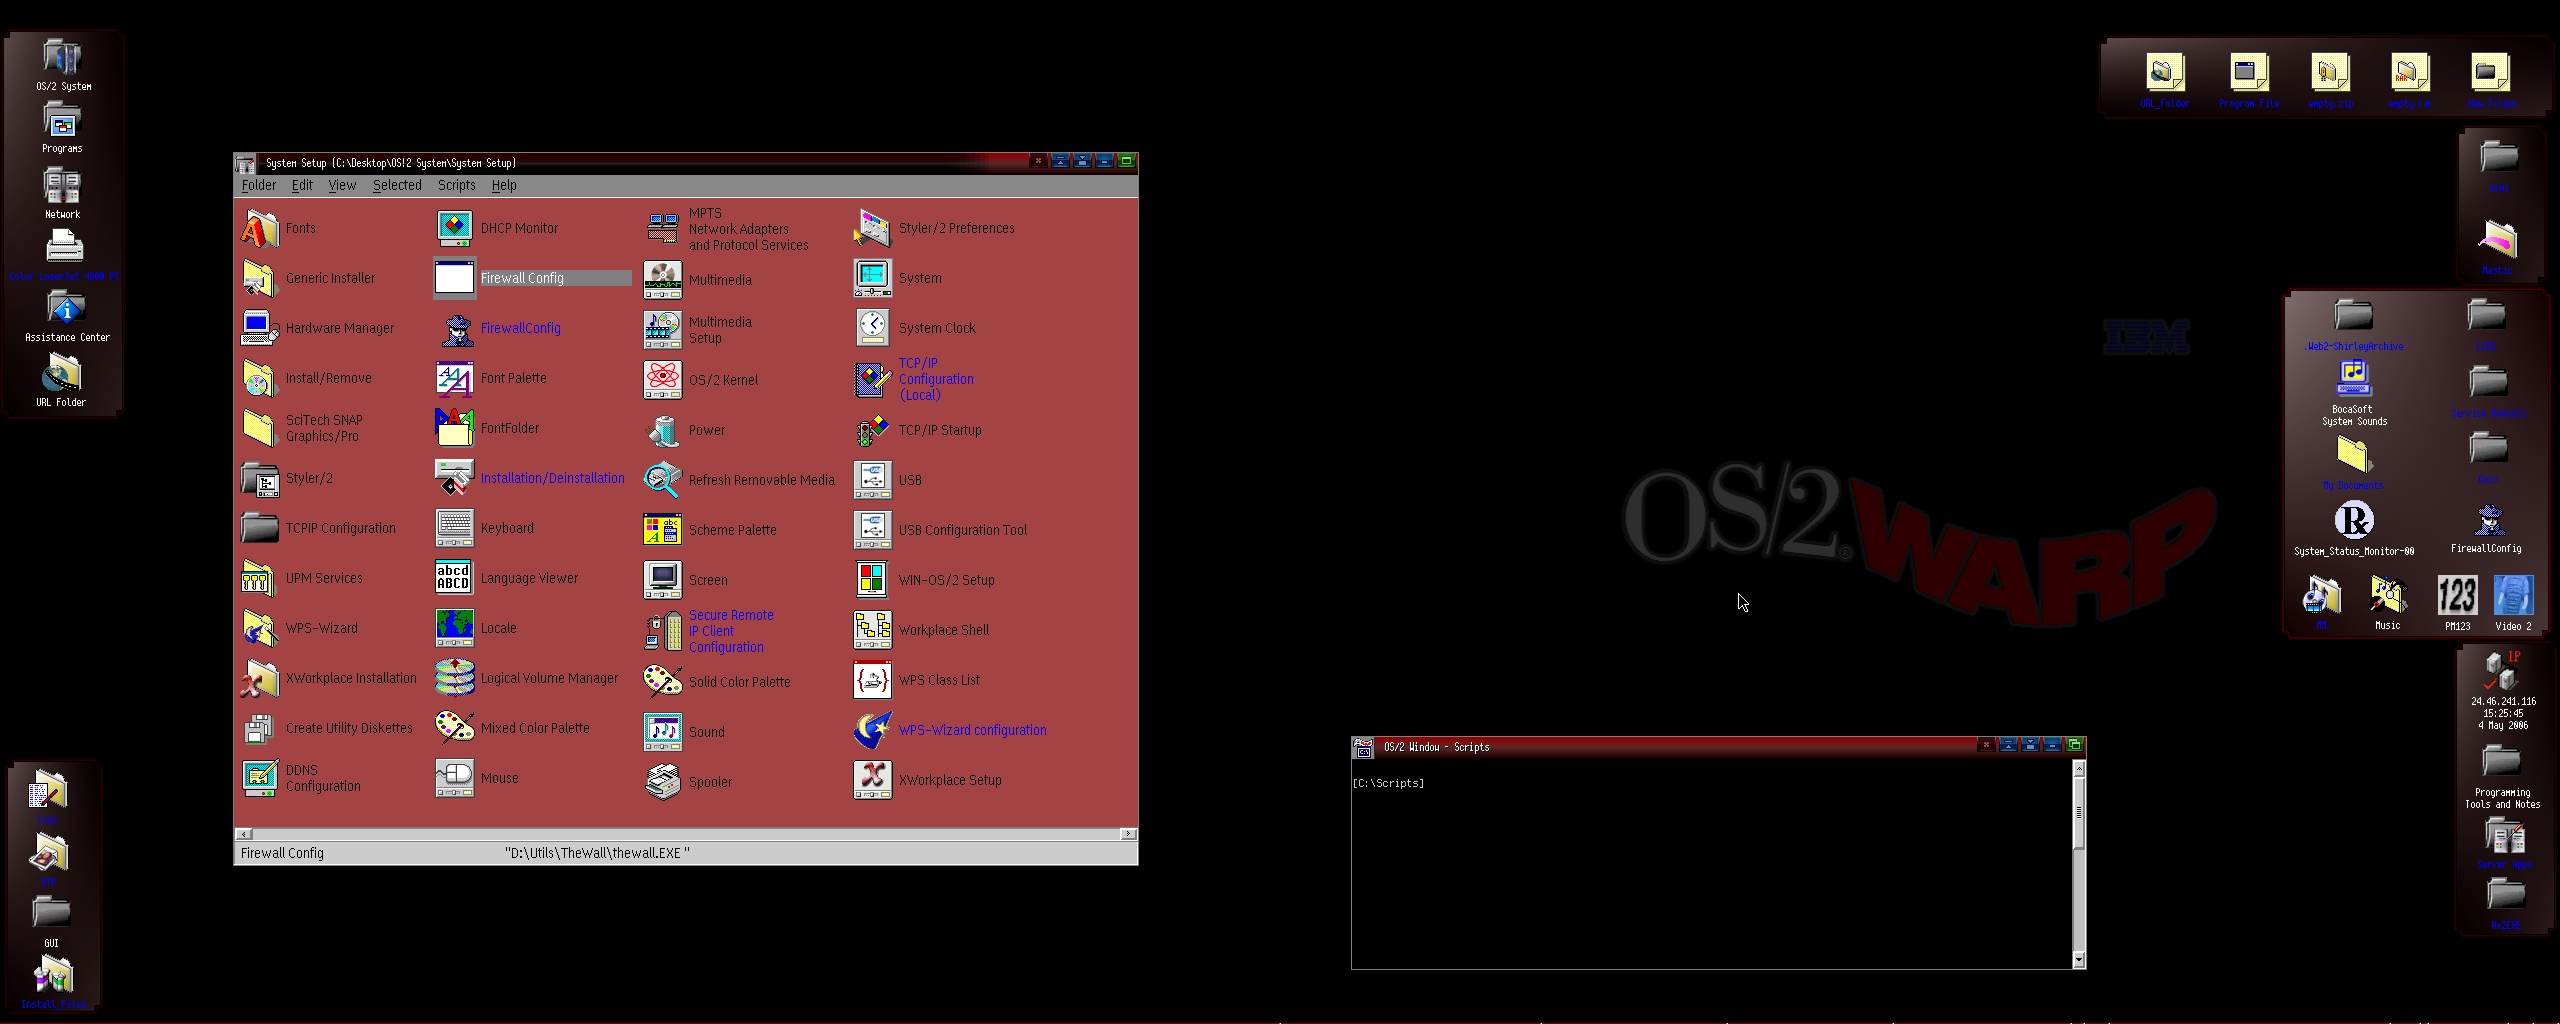
Task: Click the Logical Volume Manager icon
Action: (455, 678)
